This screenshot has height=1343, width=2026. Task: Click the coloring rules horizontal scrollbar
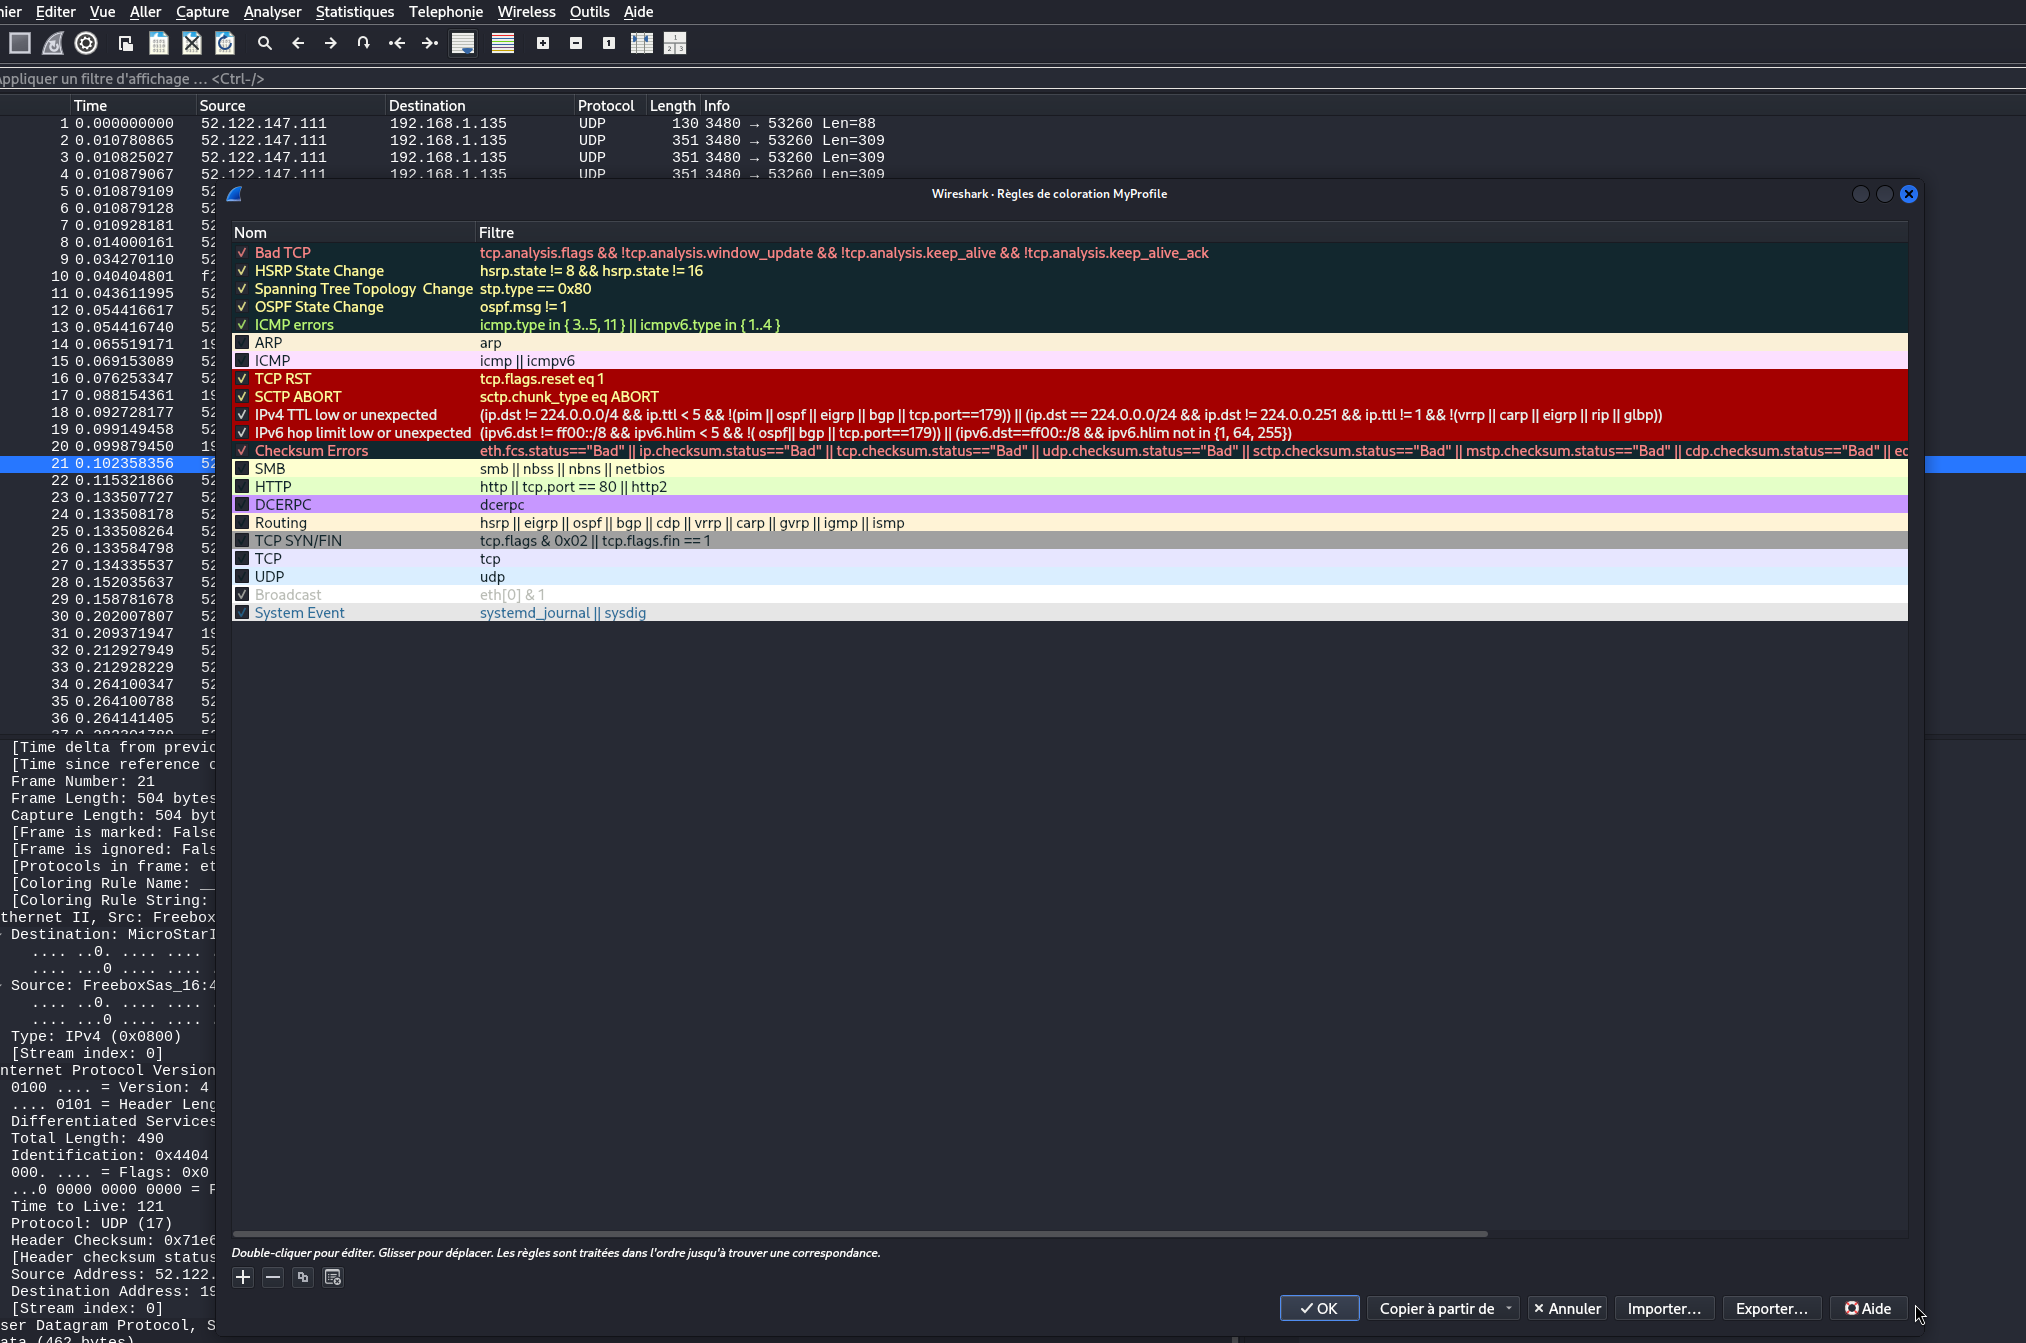tap(860, 1234)
